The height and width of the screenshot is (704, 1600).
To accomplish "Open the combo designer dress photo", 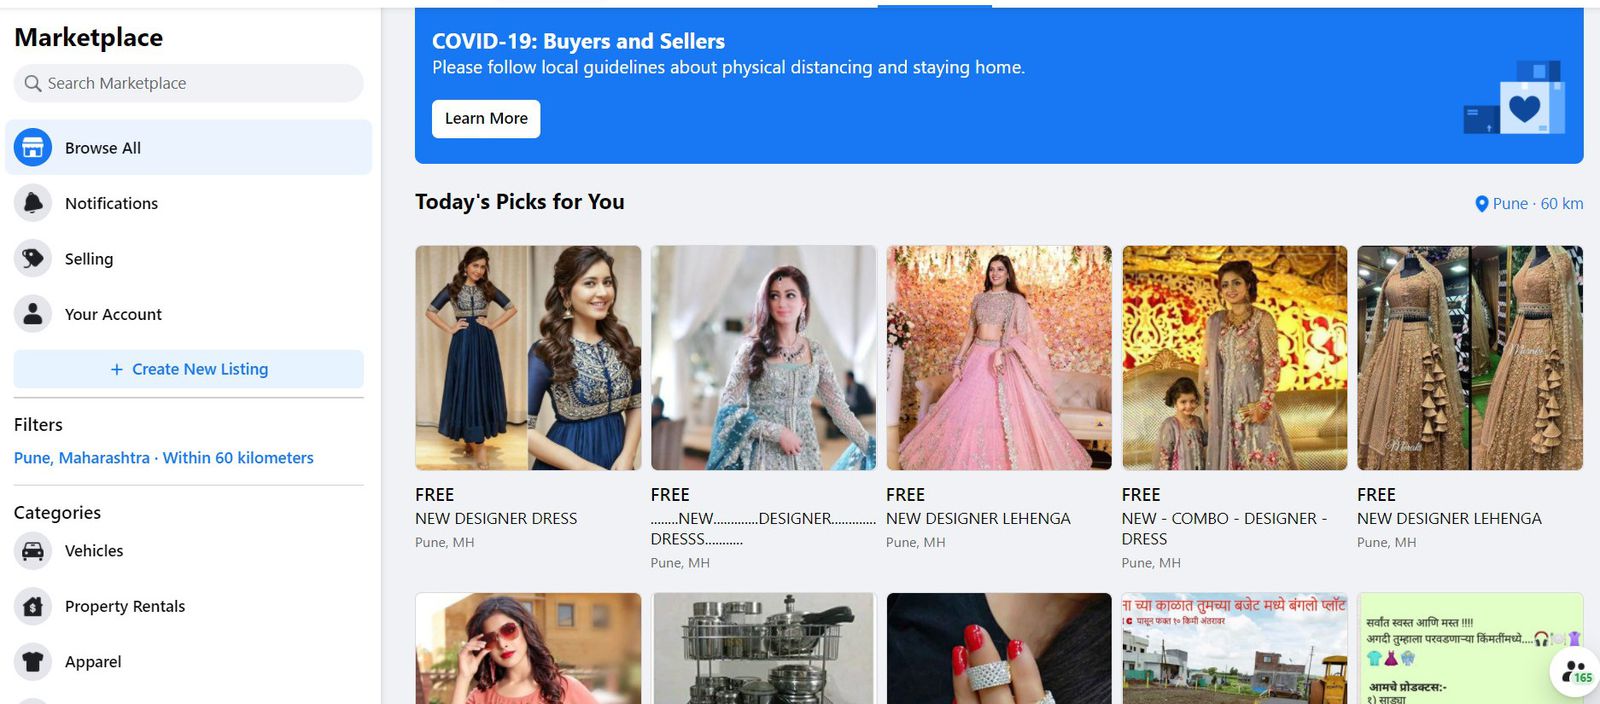I will tap(1235, 358).
